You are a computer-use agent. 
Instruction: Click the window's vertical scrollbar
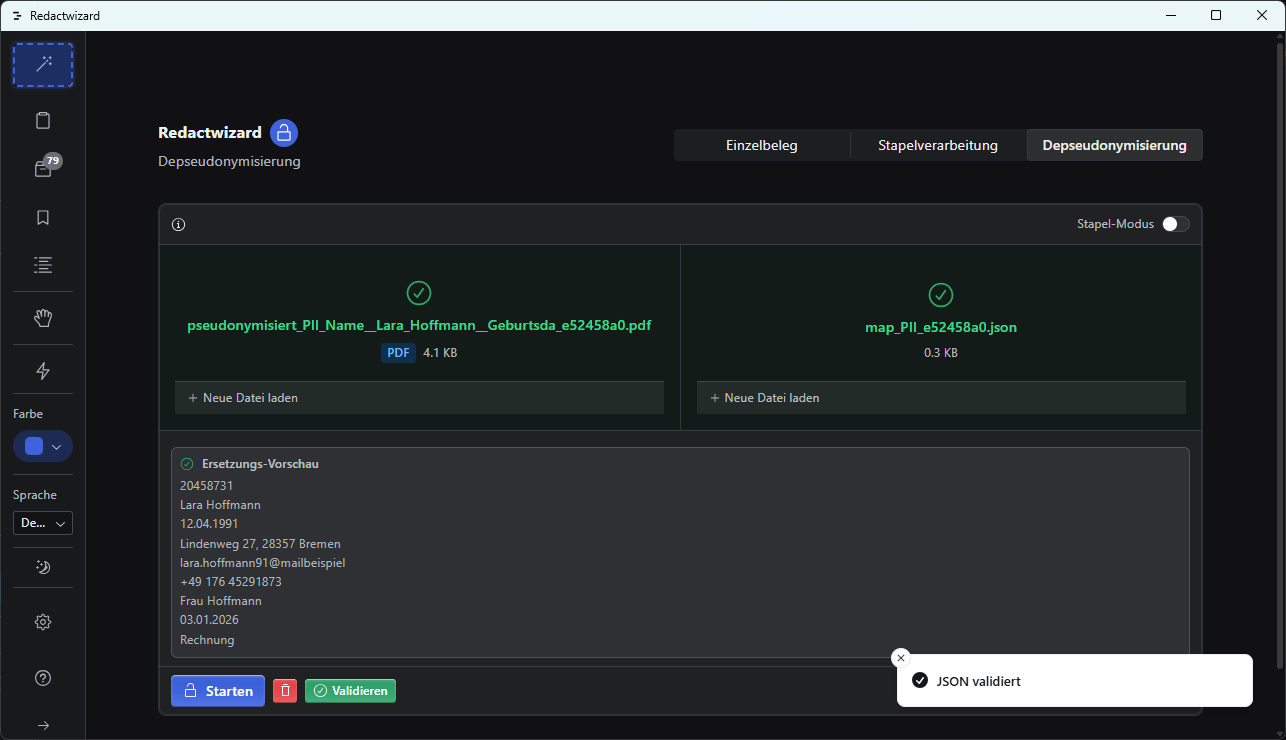pos(1280,355)
